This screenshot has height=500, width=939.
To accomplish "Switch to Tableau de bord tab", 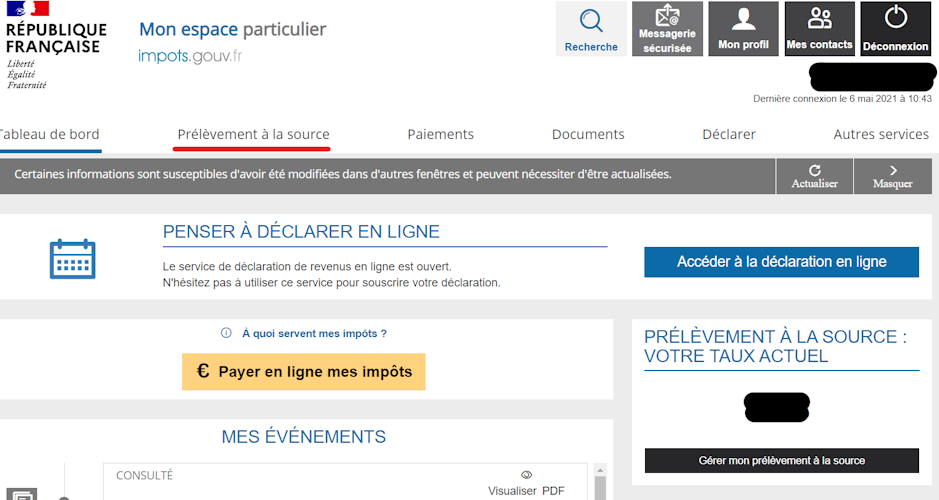I will (49, 135).
